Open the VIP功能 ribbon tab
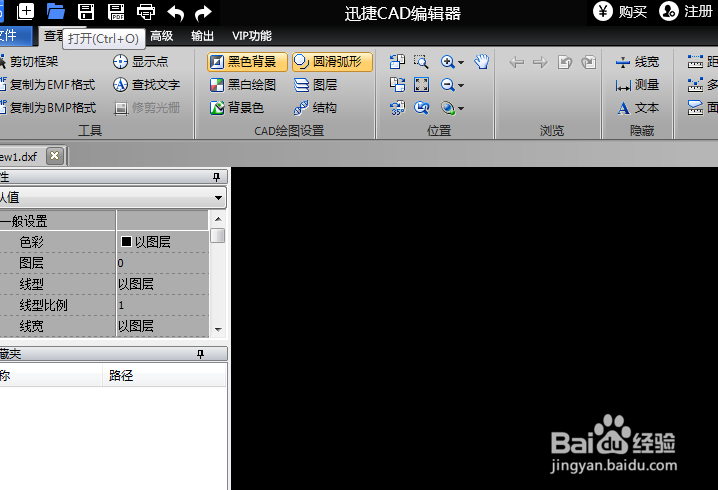This screenshot has height=490, width=718. click(252, 36)
